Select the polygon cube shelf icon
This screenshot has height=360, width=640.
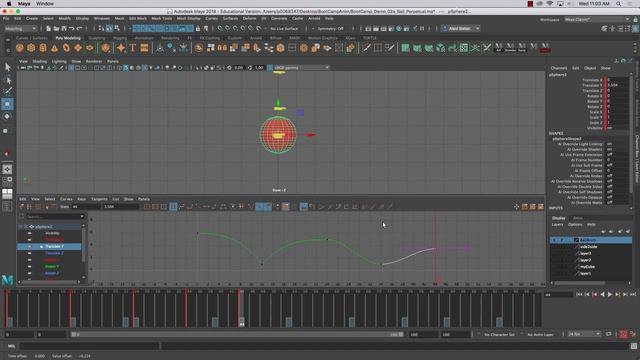[31, 48]
